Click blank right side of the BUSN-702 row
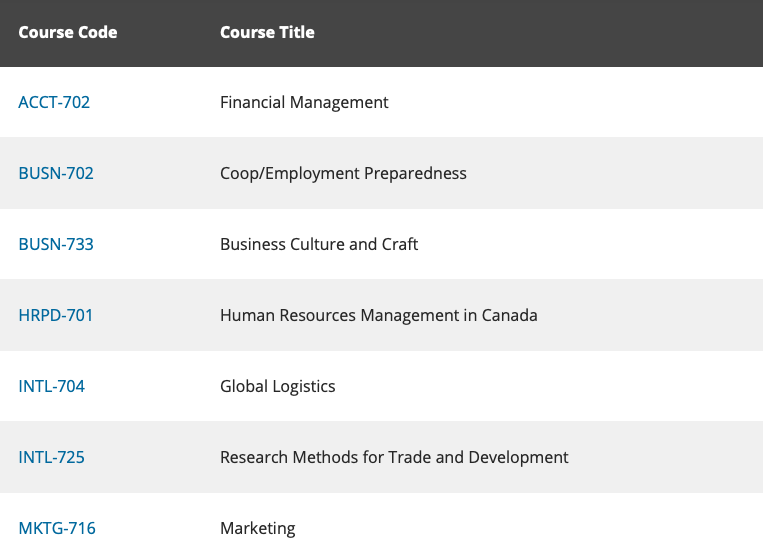763x558 pixels. [x=640, y=173]
